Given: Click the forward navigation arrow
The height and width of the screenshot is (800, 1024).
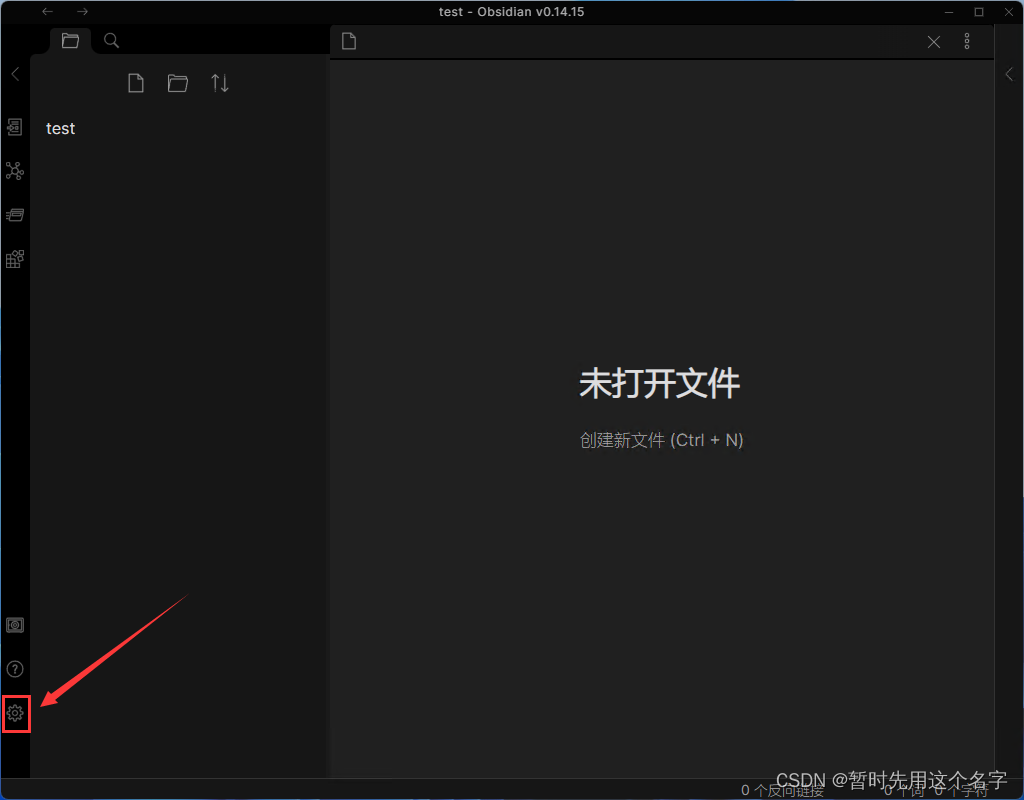Looking at the screenshot, I should coord(82,11).
